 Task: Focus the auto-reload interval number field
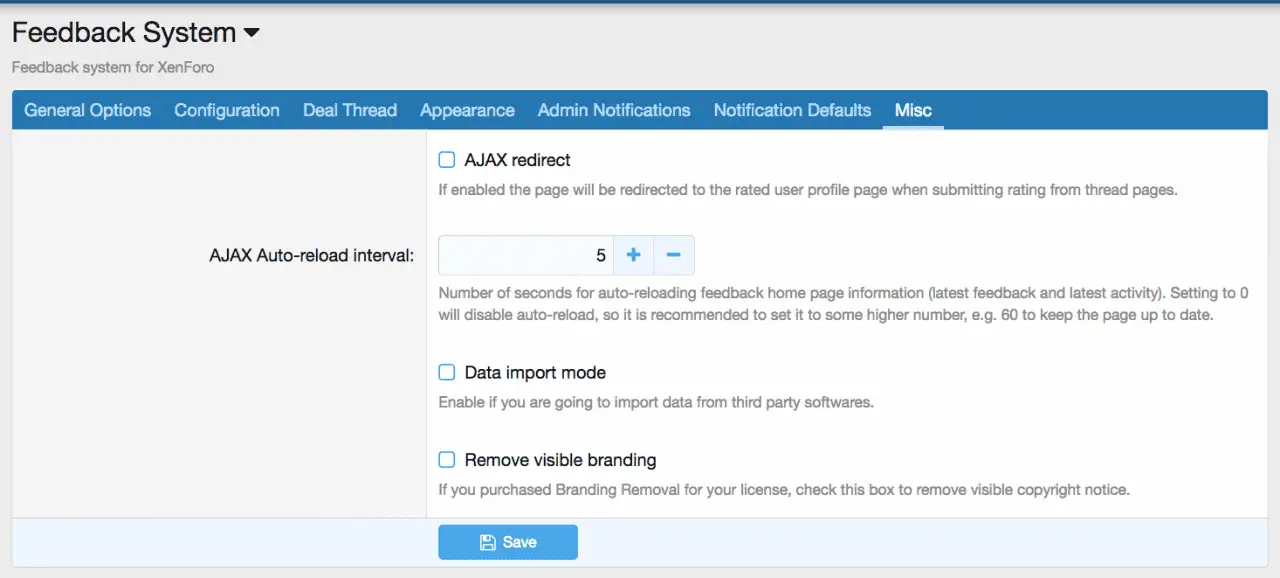pyautogui.click(x=525, y=256)
